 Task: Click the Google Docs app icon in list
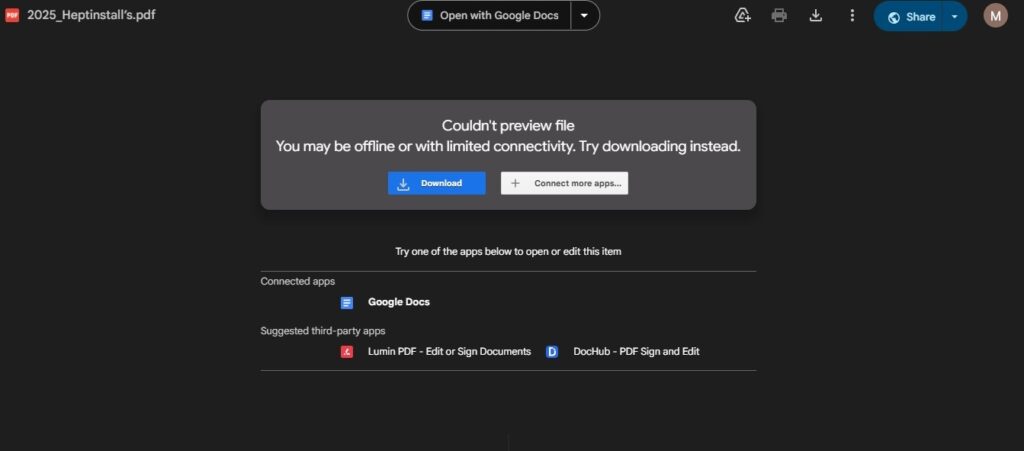click(347, 303)
